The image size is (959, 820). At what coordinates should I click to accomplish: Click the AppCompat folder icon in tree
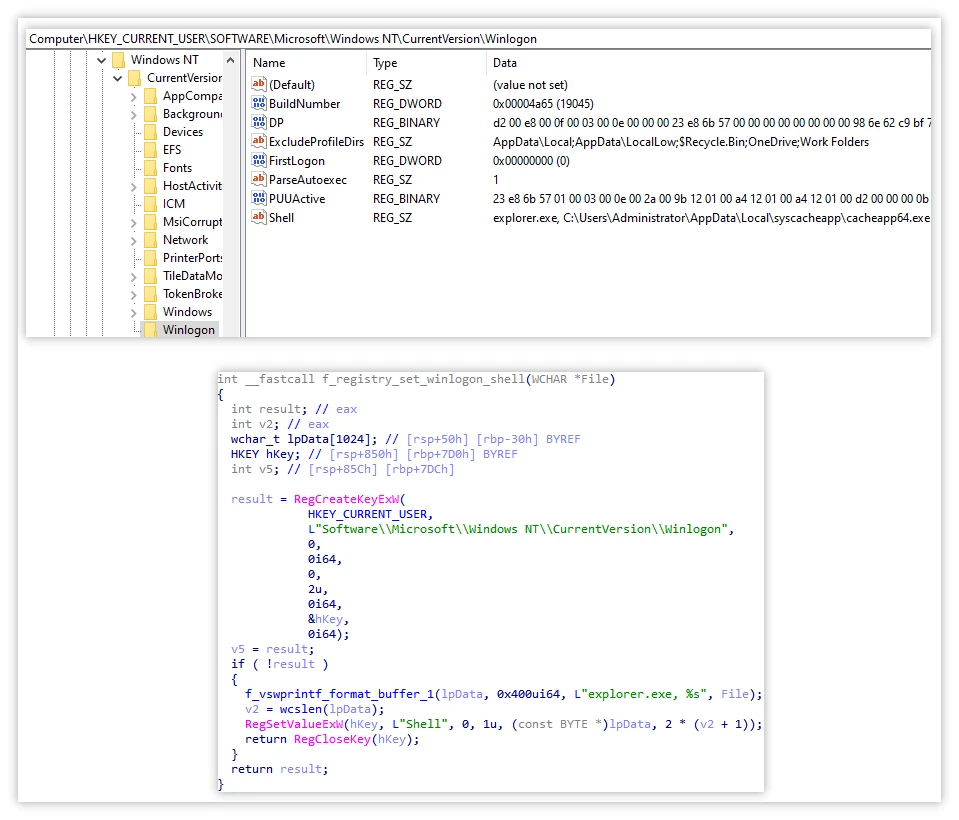tap(150, 96)
